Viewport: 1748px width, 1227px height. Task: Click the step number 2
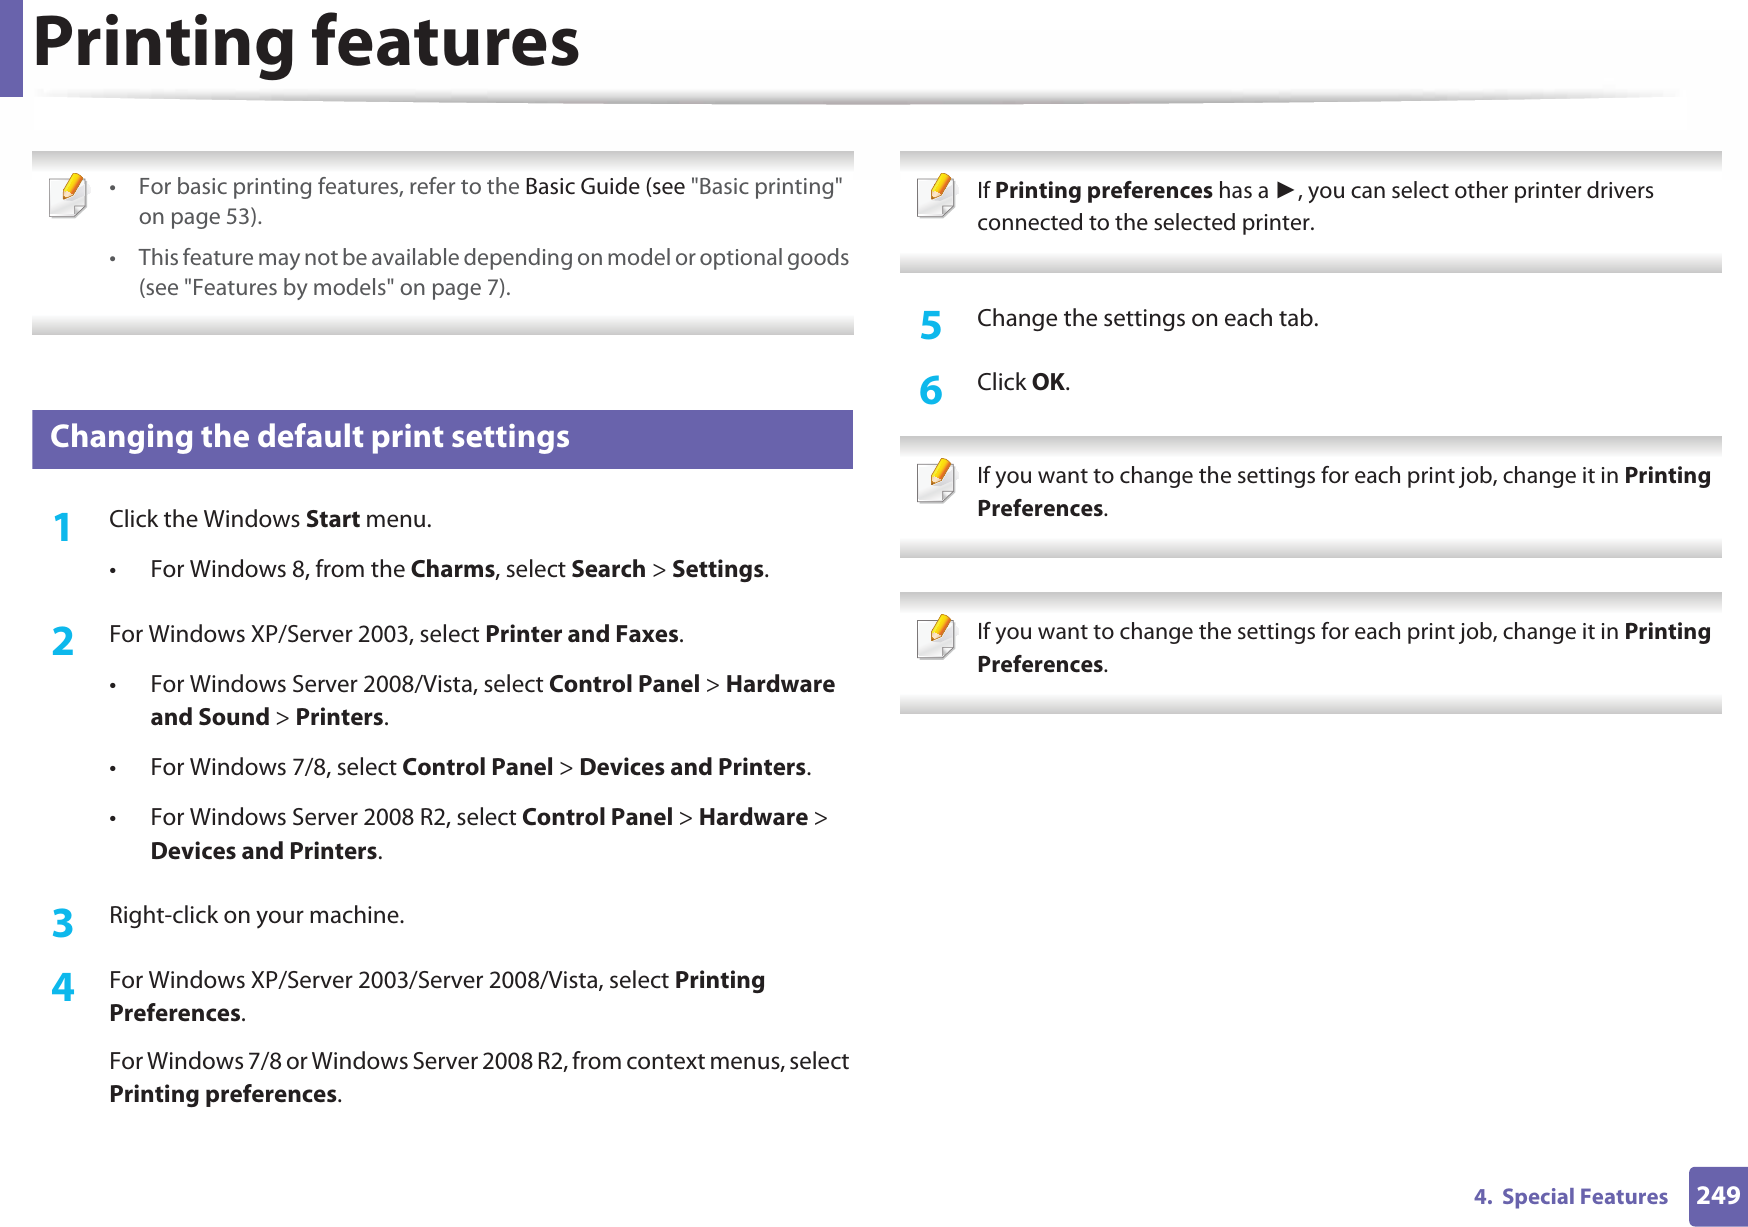(62, 641)
